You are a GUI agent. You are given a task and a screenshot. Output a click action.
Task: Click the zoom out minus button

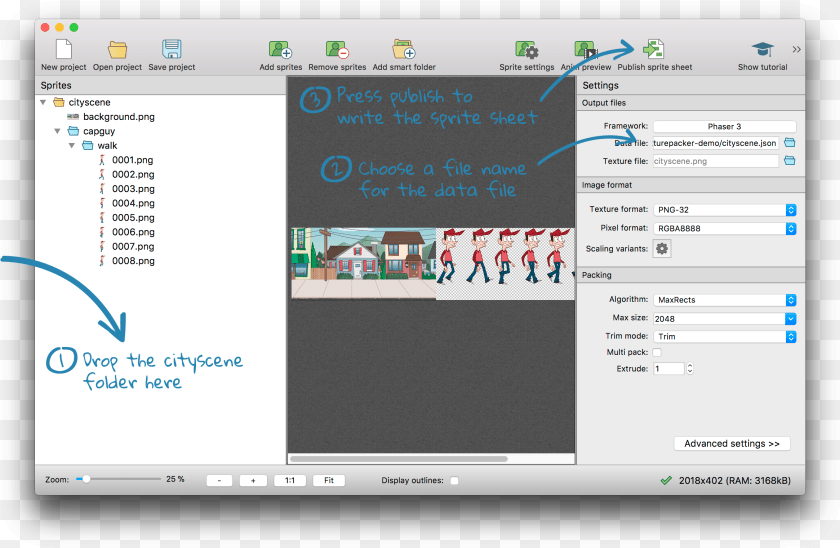[219, 481]
